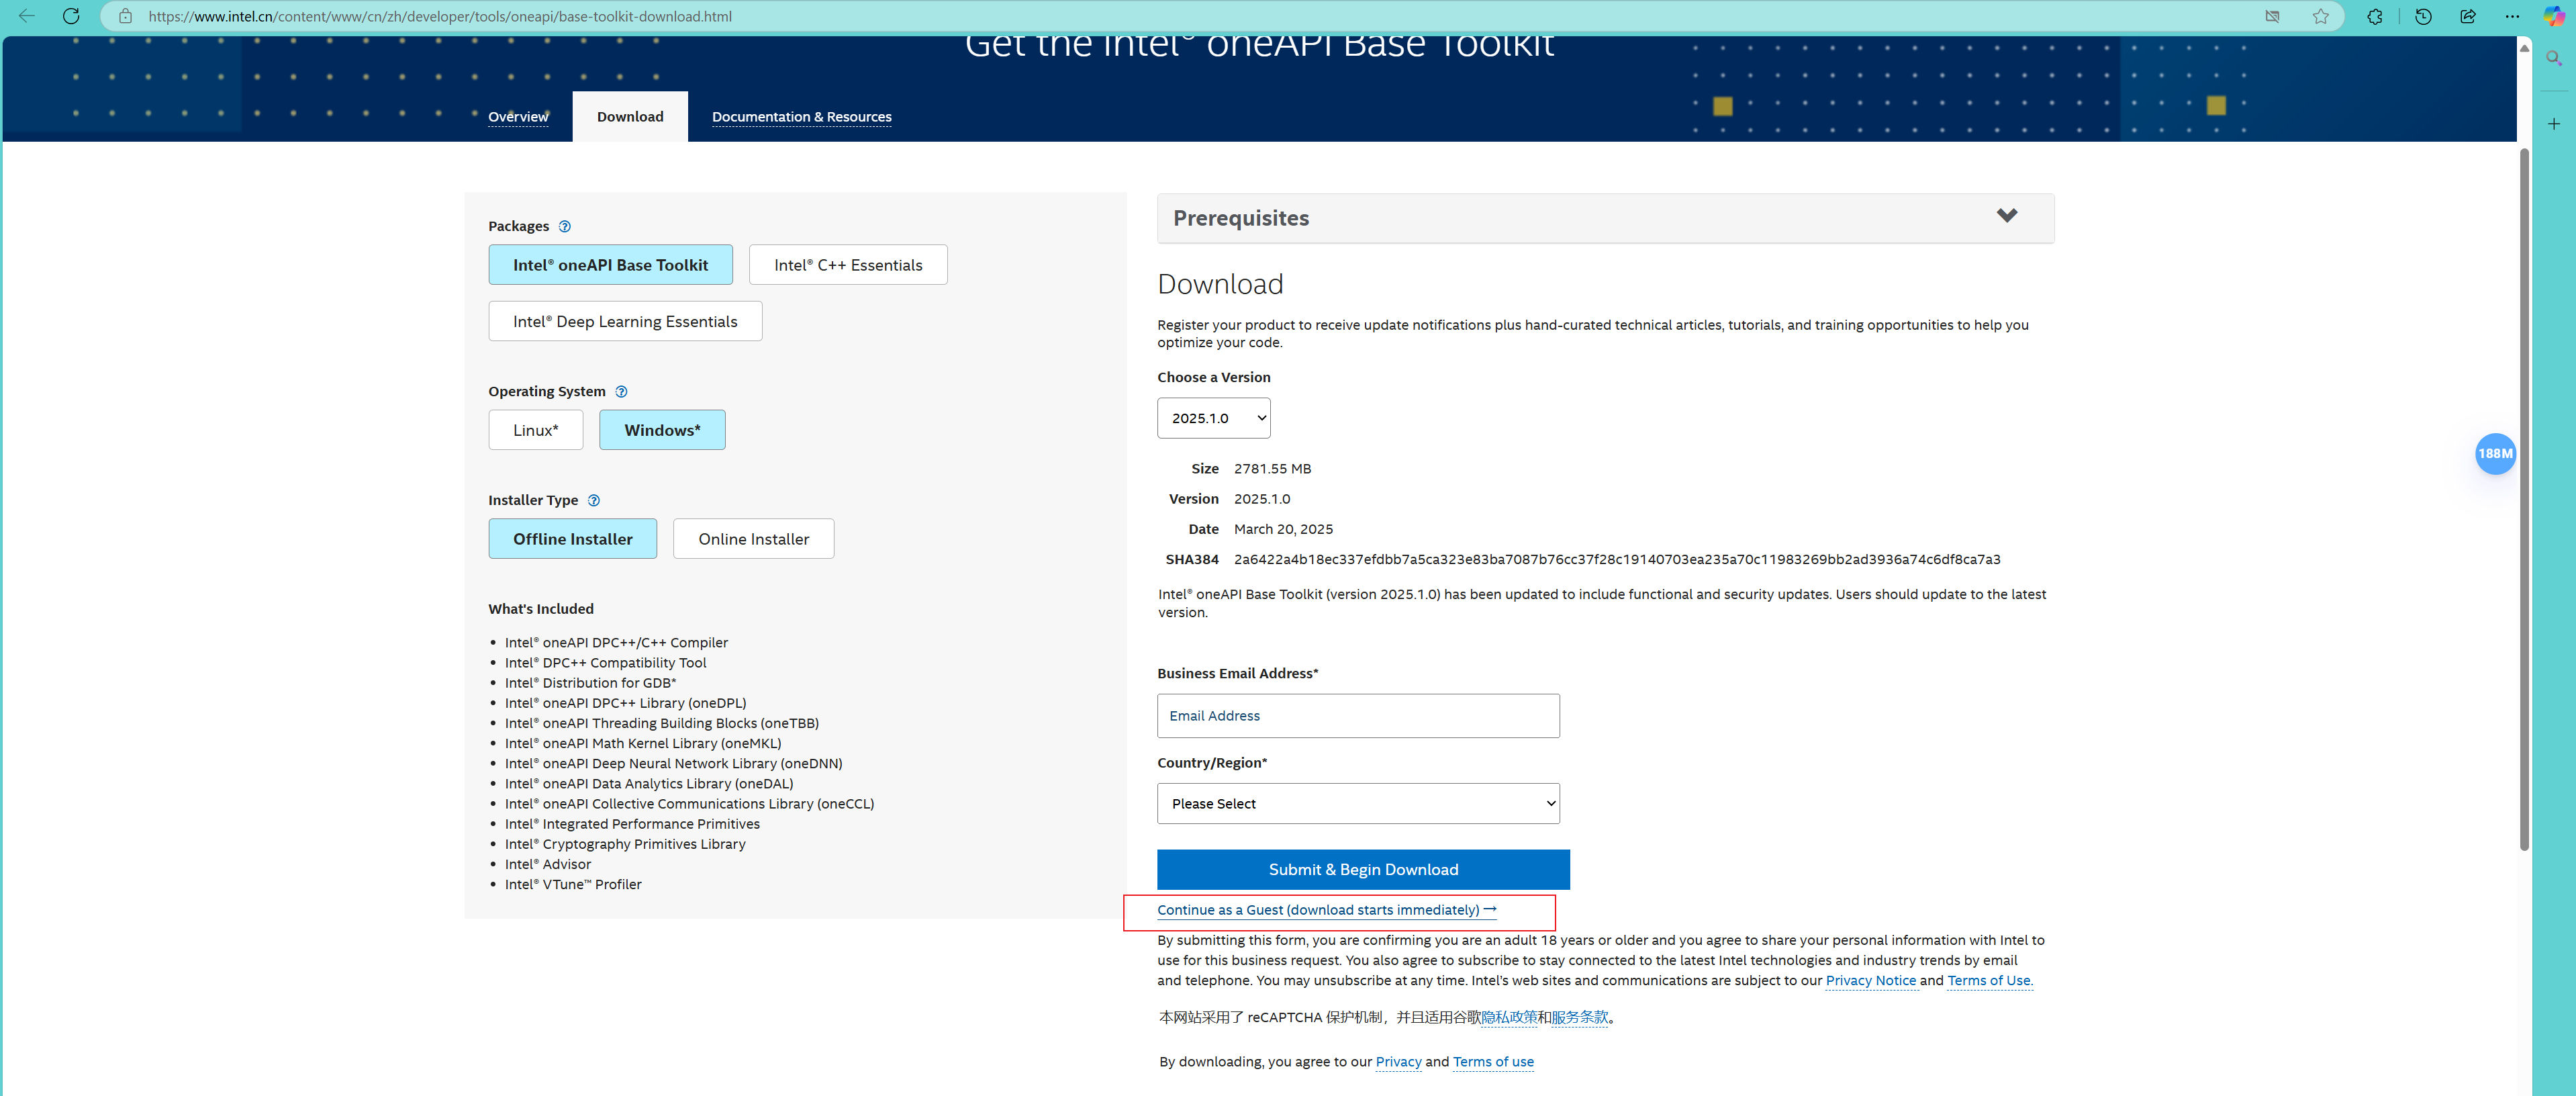Click the Packages help question icon
This screenshot has height=1096, width=2576.
[565, 226]
